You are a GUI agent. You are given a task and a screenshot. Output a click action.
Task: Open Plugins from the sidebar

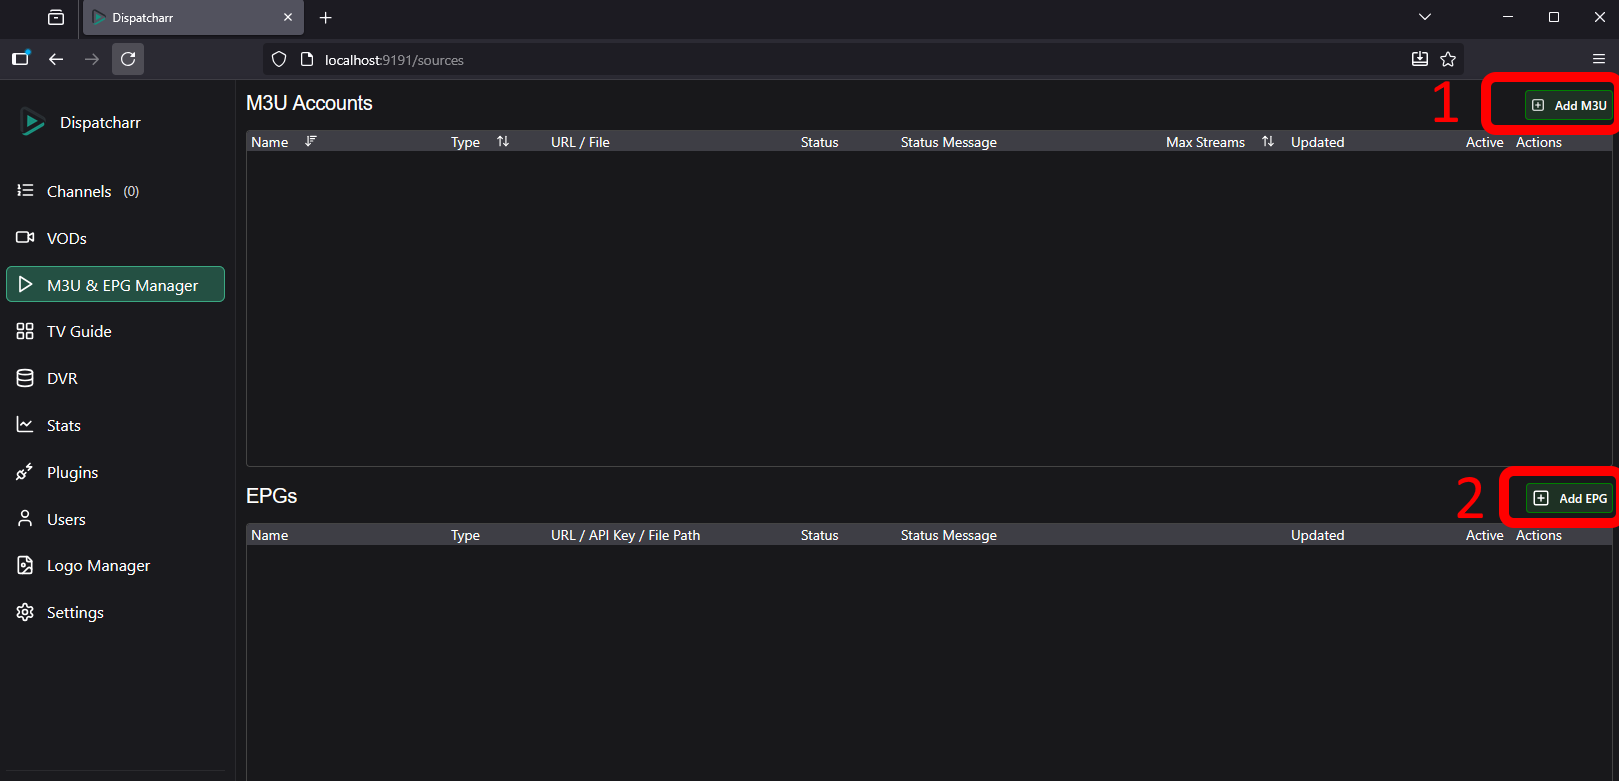[x=115, y=472]
